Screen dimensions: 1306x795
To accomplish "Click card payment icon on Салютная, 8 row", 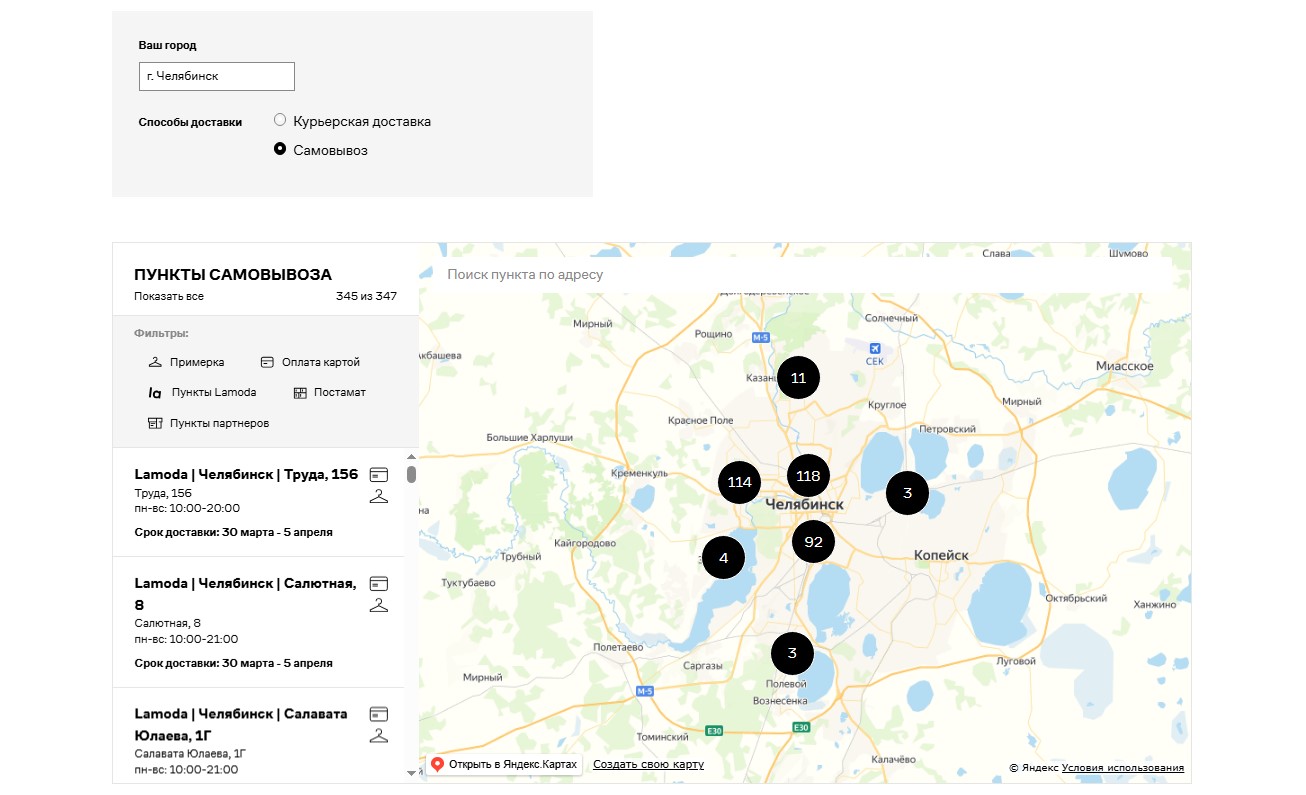I will (x=378, y=583).
